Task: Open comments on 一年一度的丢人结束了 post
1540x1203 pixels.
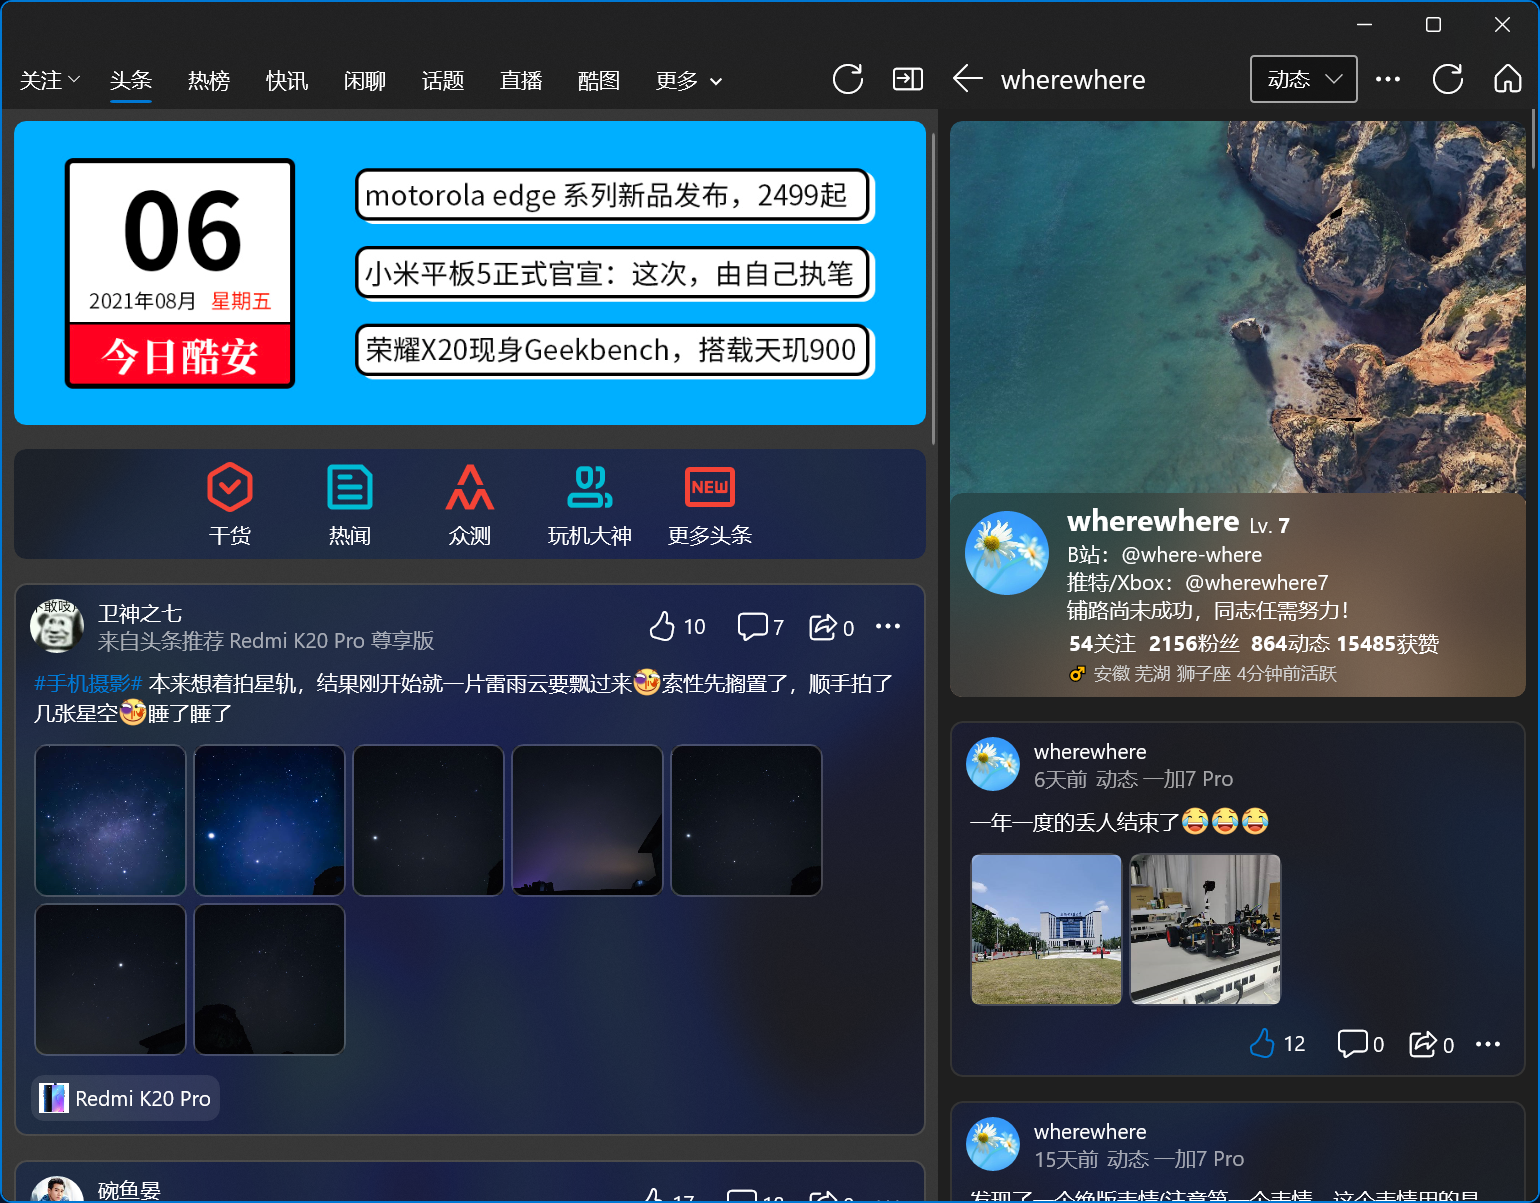Action: (x=1361, y=1044)
